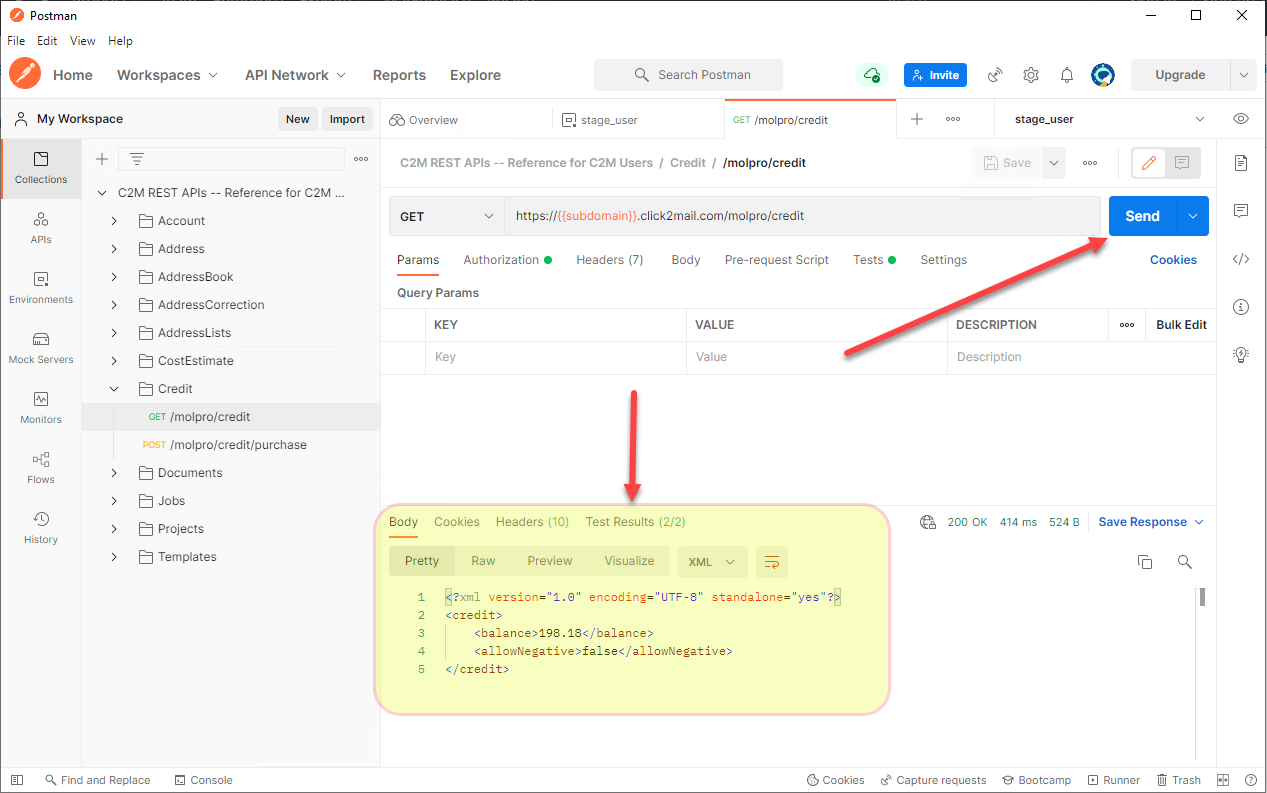Image resolution: width=1267 pixels, height=793 pixels.
Task: Toggle two-pane view icon in status bar
Action: 1223,780
